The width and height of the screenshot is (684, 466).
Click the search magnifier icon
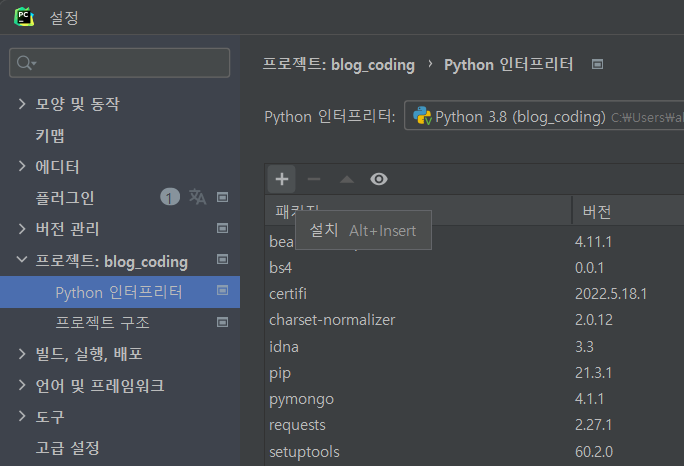pos(25,63)
